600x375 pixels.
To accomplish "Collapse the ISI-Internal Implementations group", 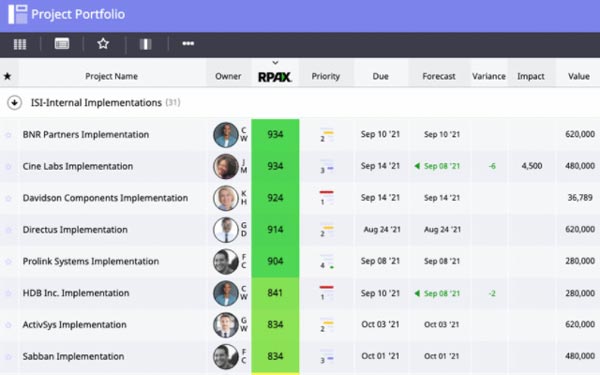I will 15,103.
